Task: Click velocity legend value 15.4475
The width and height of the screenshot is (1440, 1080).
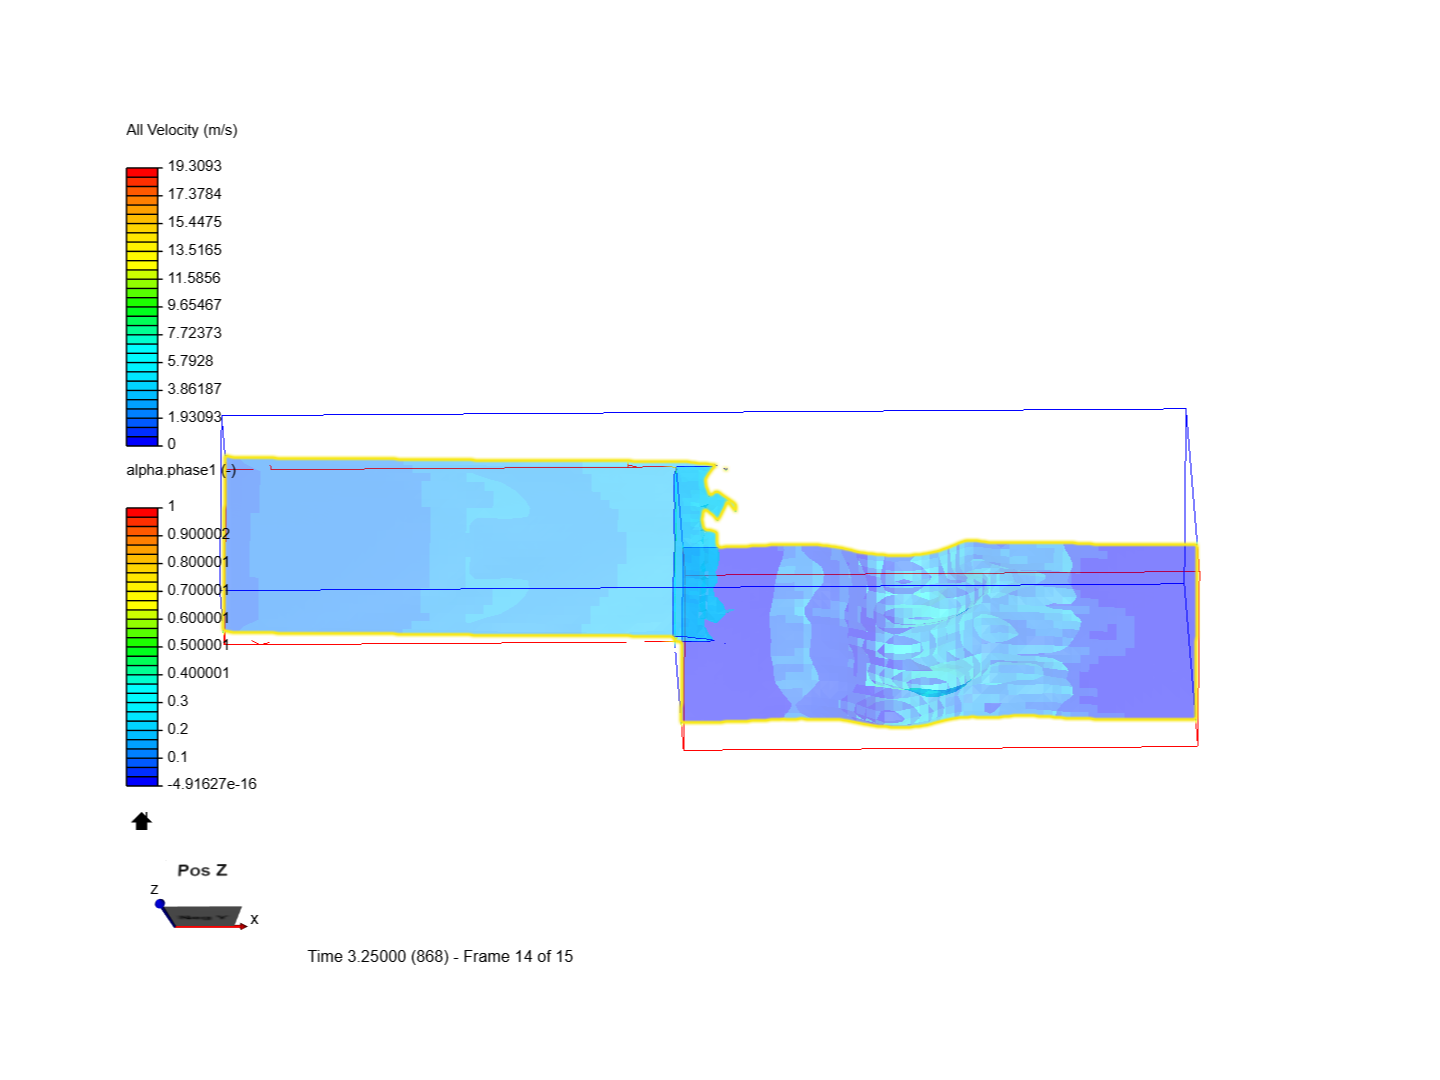Action: [x=194, y=222]
